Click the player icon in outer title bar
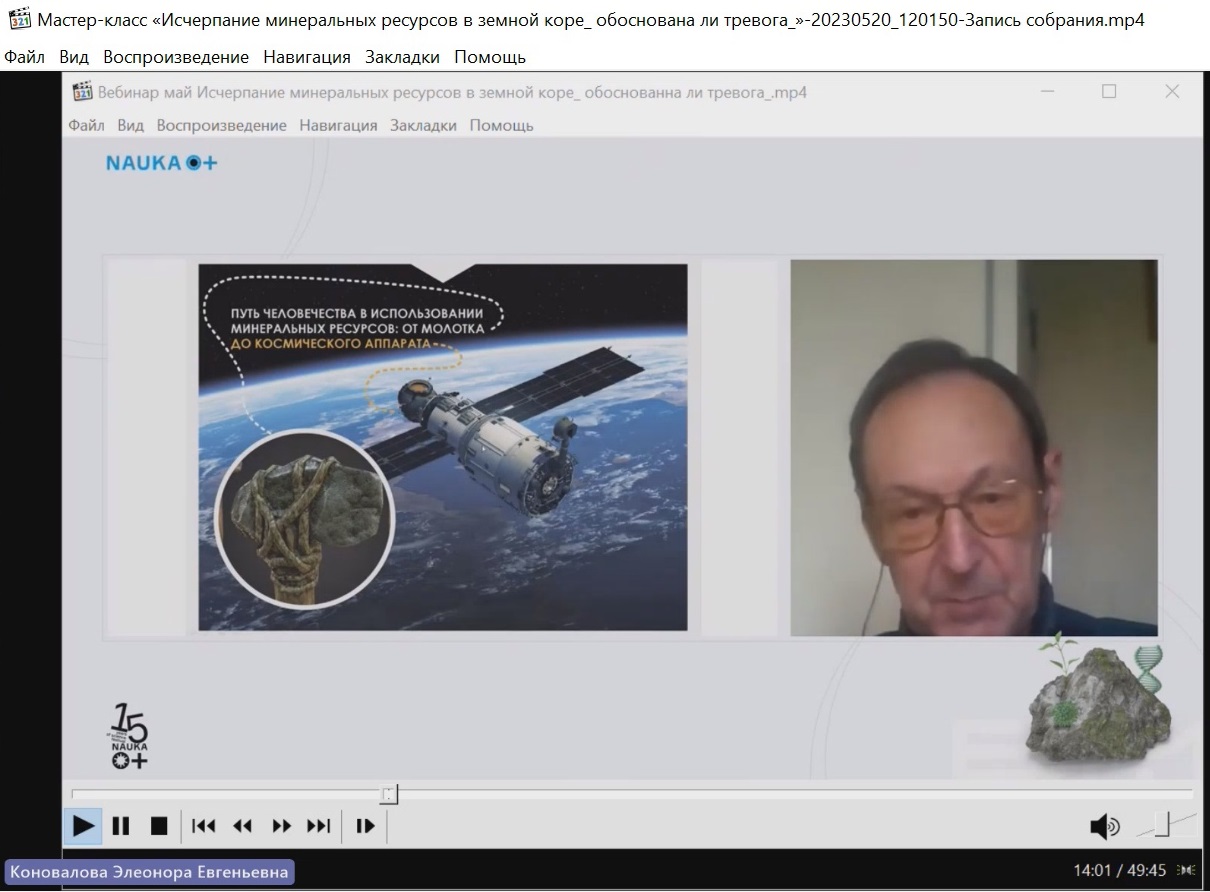Viewport: 1210px width, 892px height. pos(19,19)
